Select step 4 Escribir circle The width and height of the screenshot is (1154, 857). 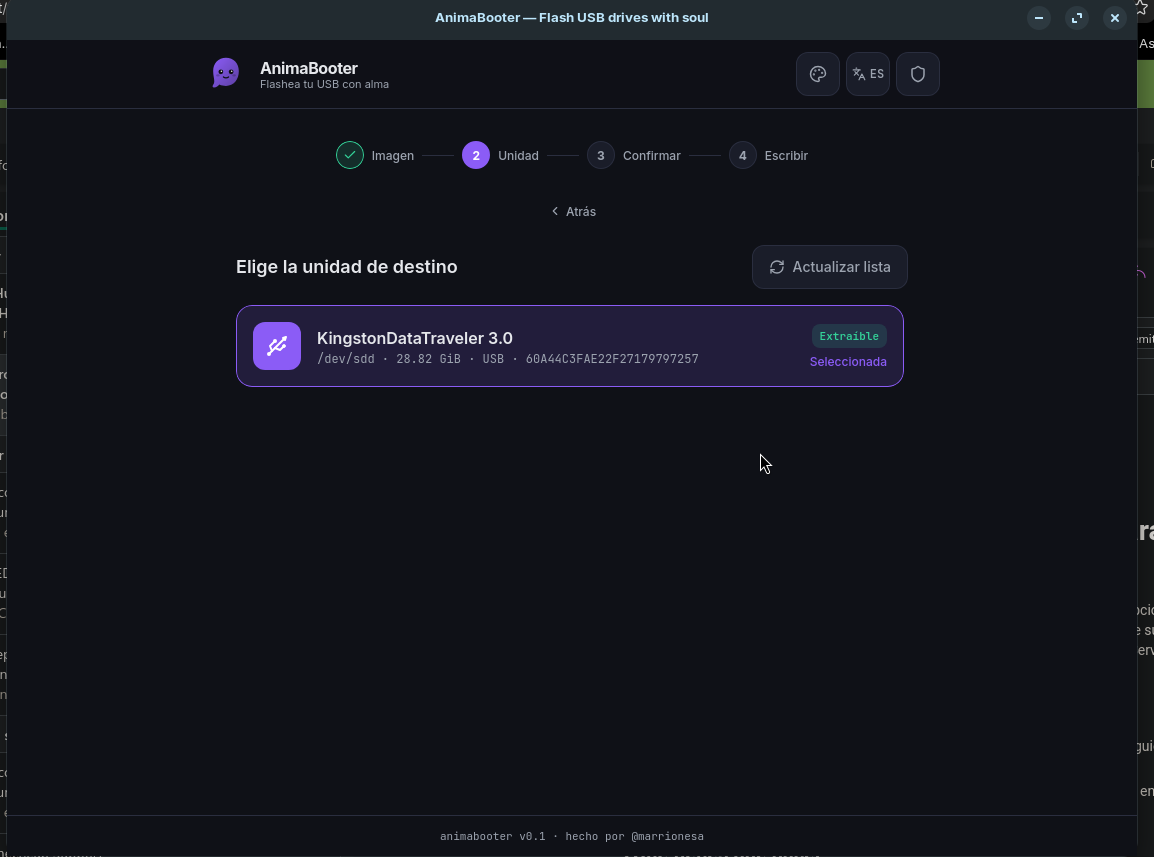pyautogui.click(x=743, y=155)
